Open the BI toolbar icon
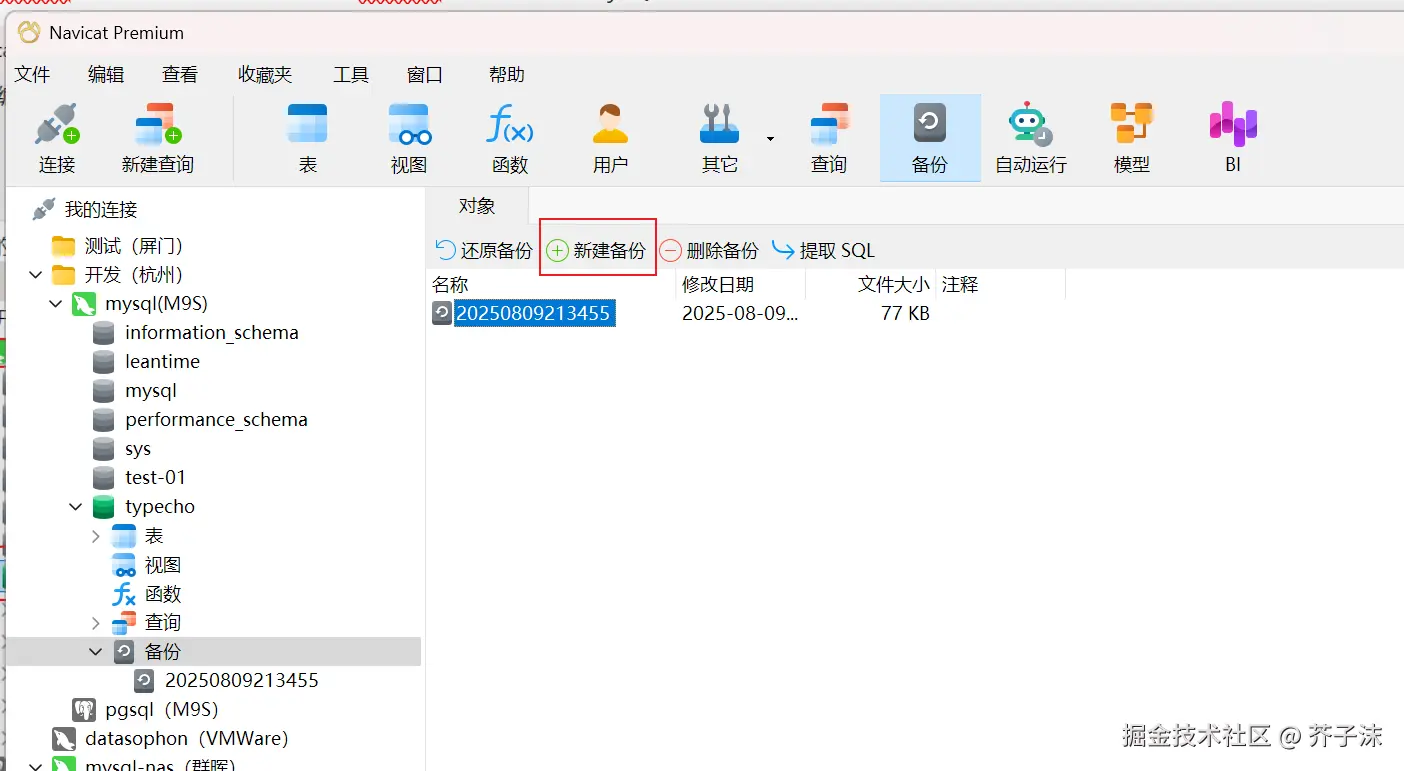 (1233, 139)
